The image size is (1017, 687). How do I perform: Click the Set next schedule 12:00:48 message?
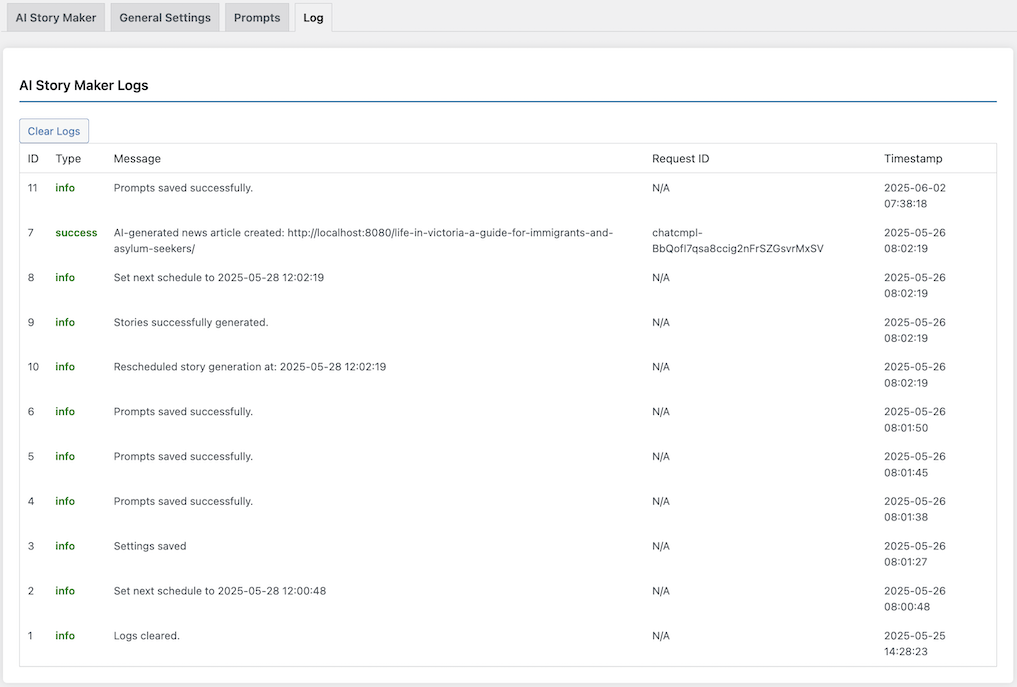[x=220, y=591]
